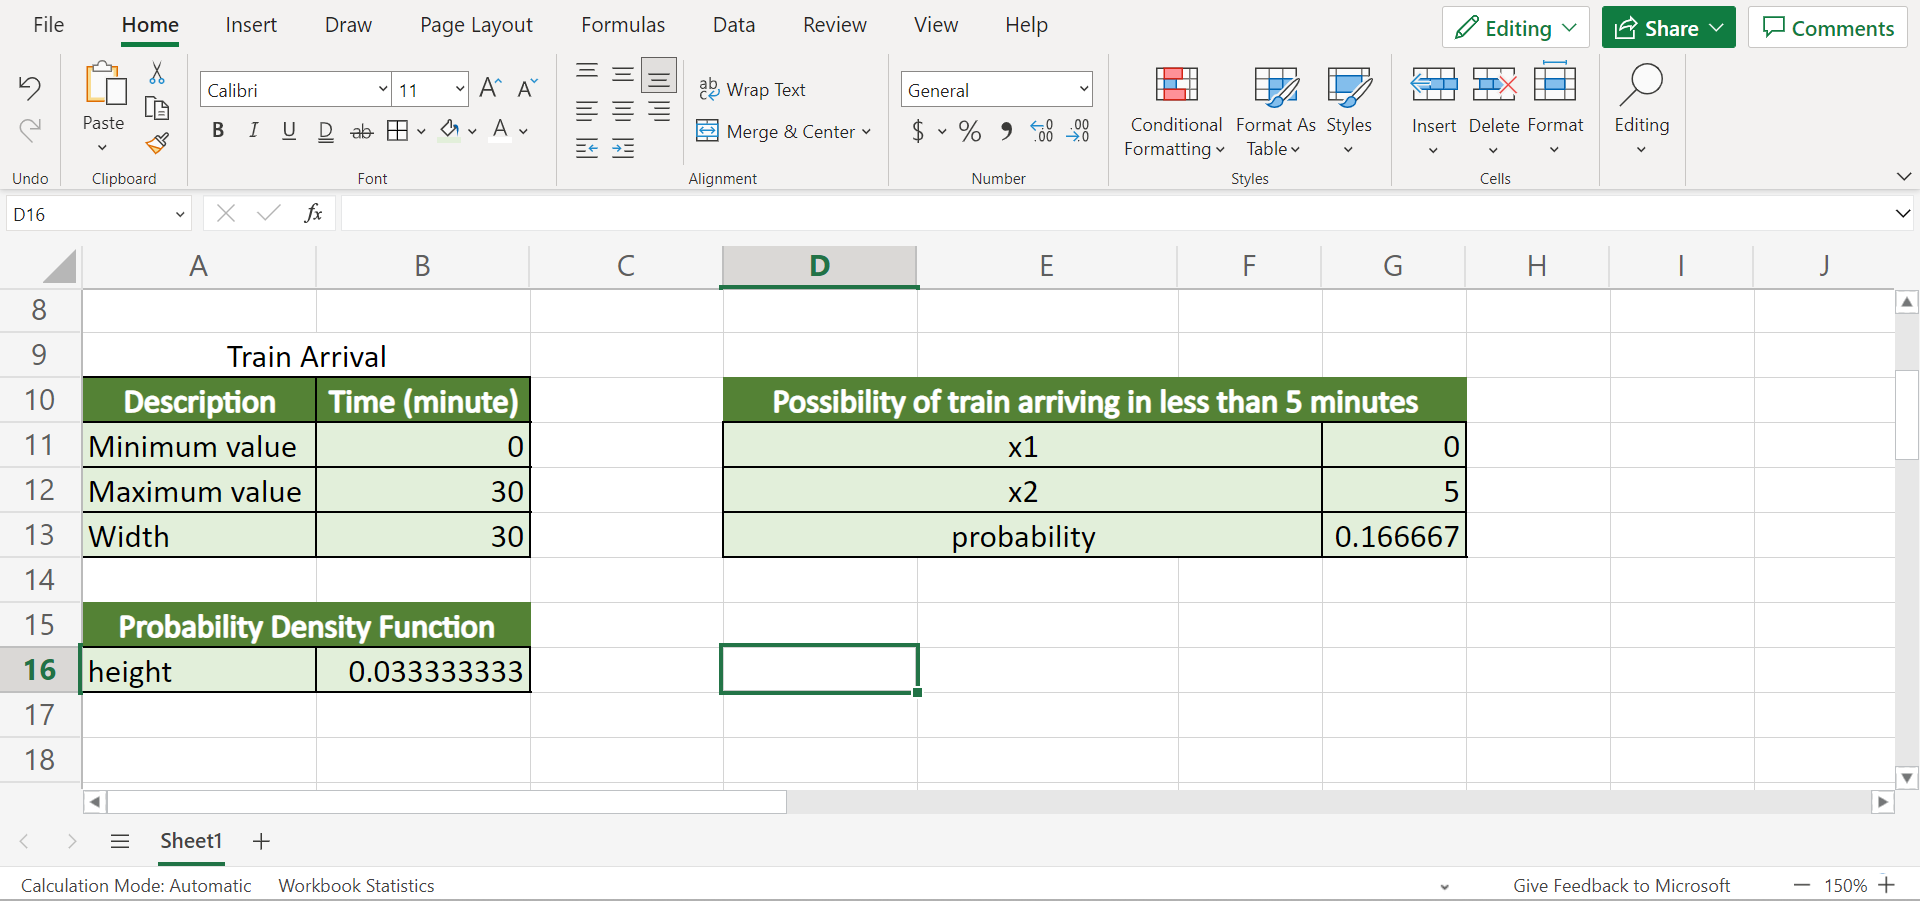
Task: Toggle Bold formatting
Action: pyautogui.click(x=218, y=131)
